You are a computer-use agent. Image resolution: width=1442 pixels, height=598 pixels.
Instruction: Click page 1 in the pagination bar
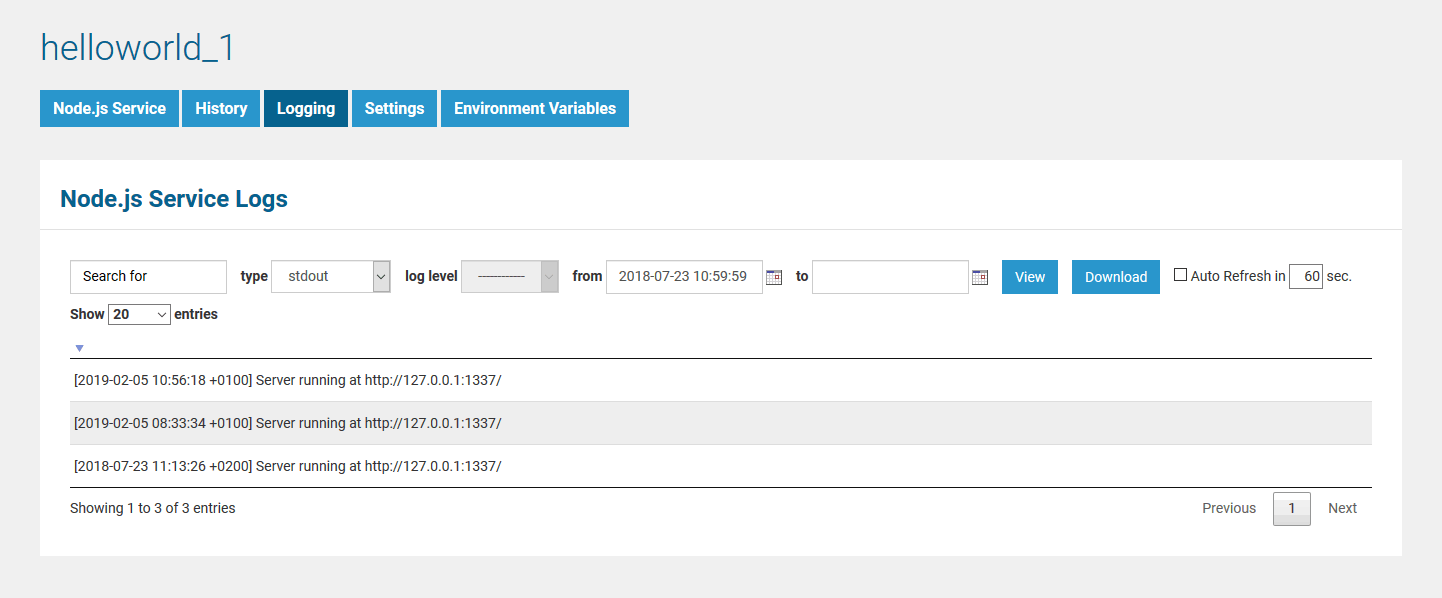(x=1291, y=508)
